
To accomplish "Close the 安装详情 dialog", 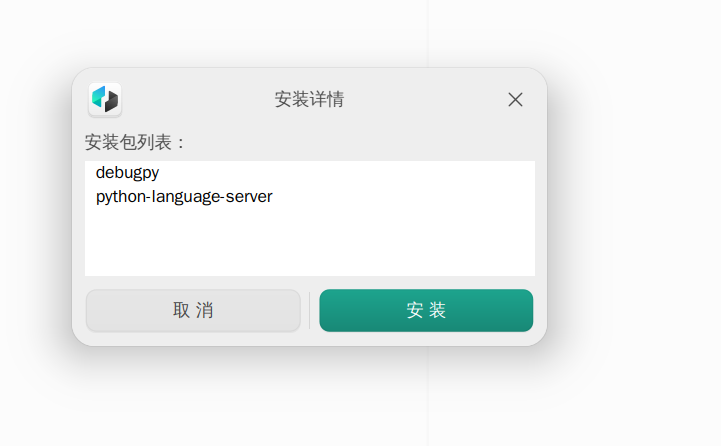I will [515, 99].
